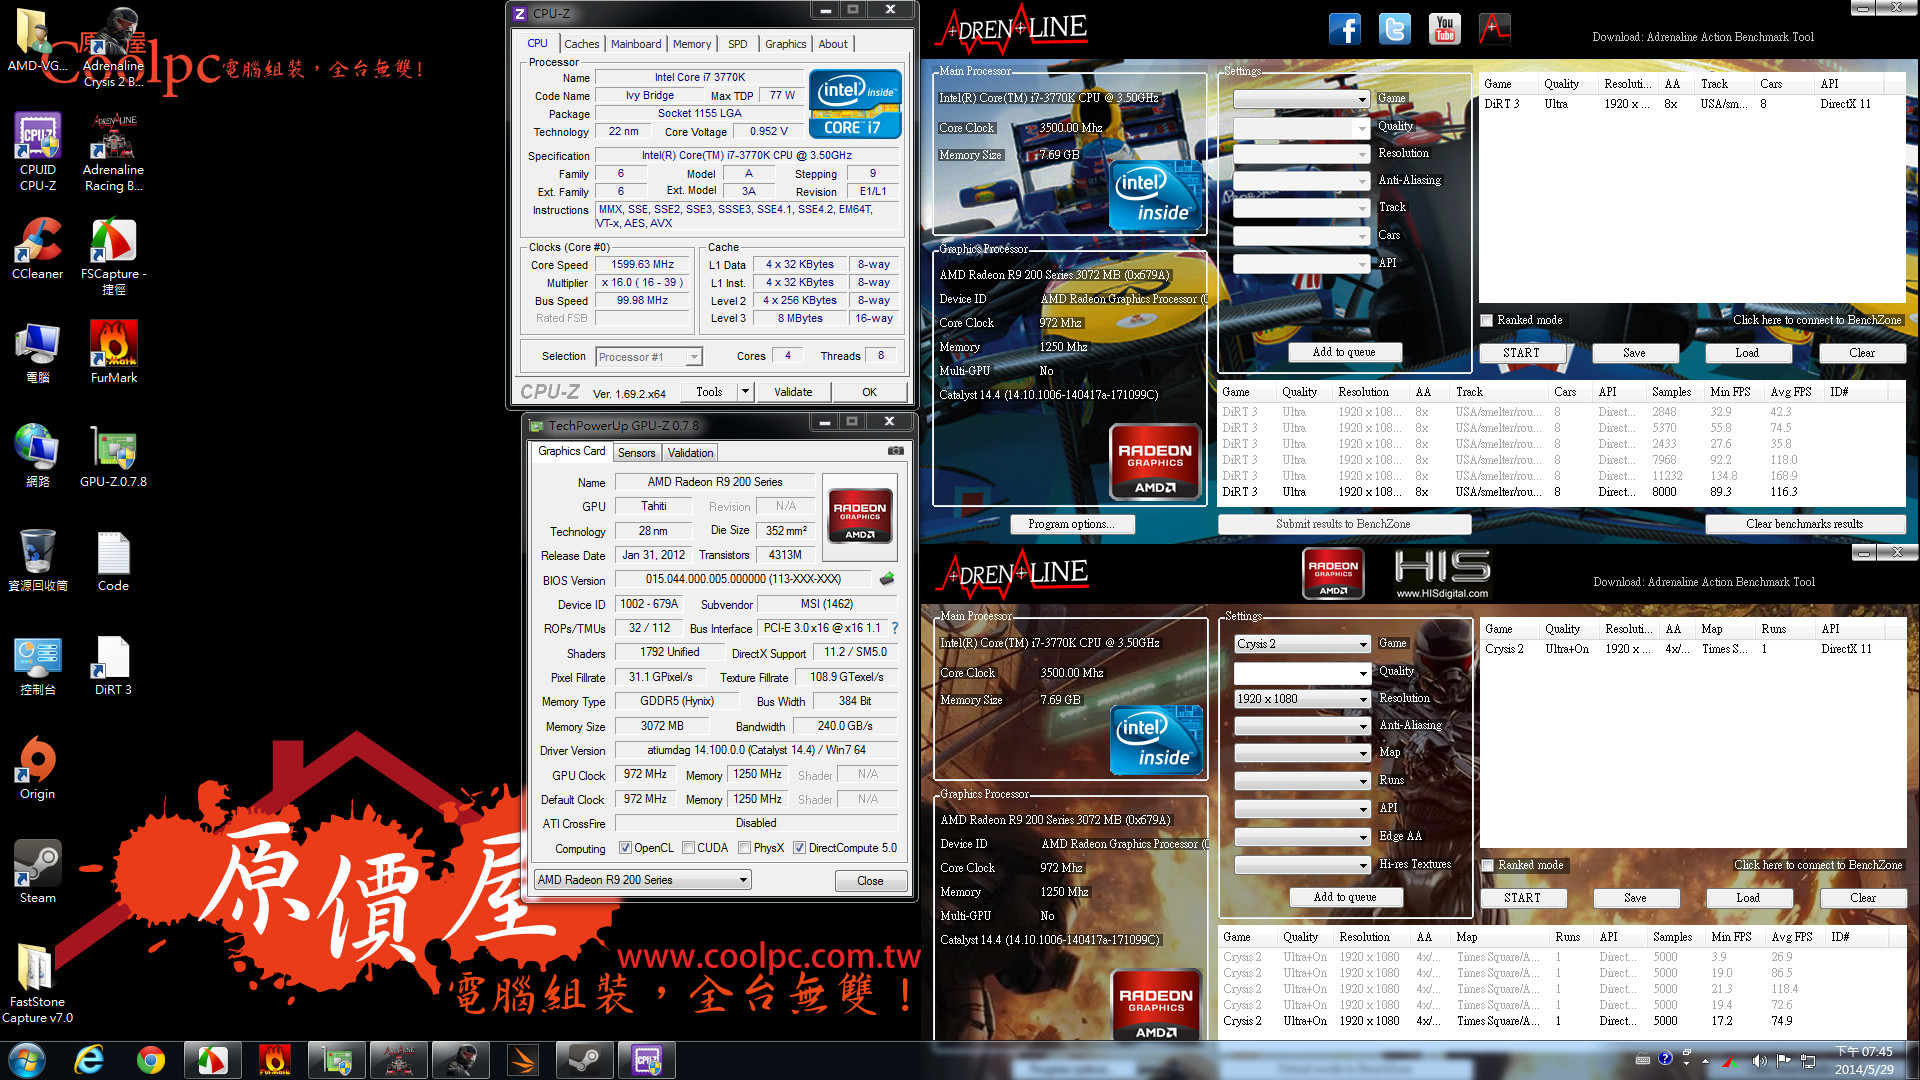Open Adrenaline Crysis 2 Benchmark desktop shortcut
Viewport: 1920px width, 1080px height.
point(114,47)
